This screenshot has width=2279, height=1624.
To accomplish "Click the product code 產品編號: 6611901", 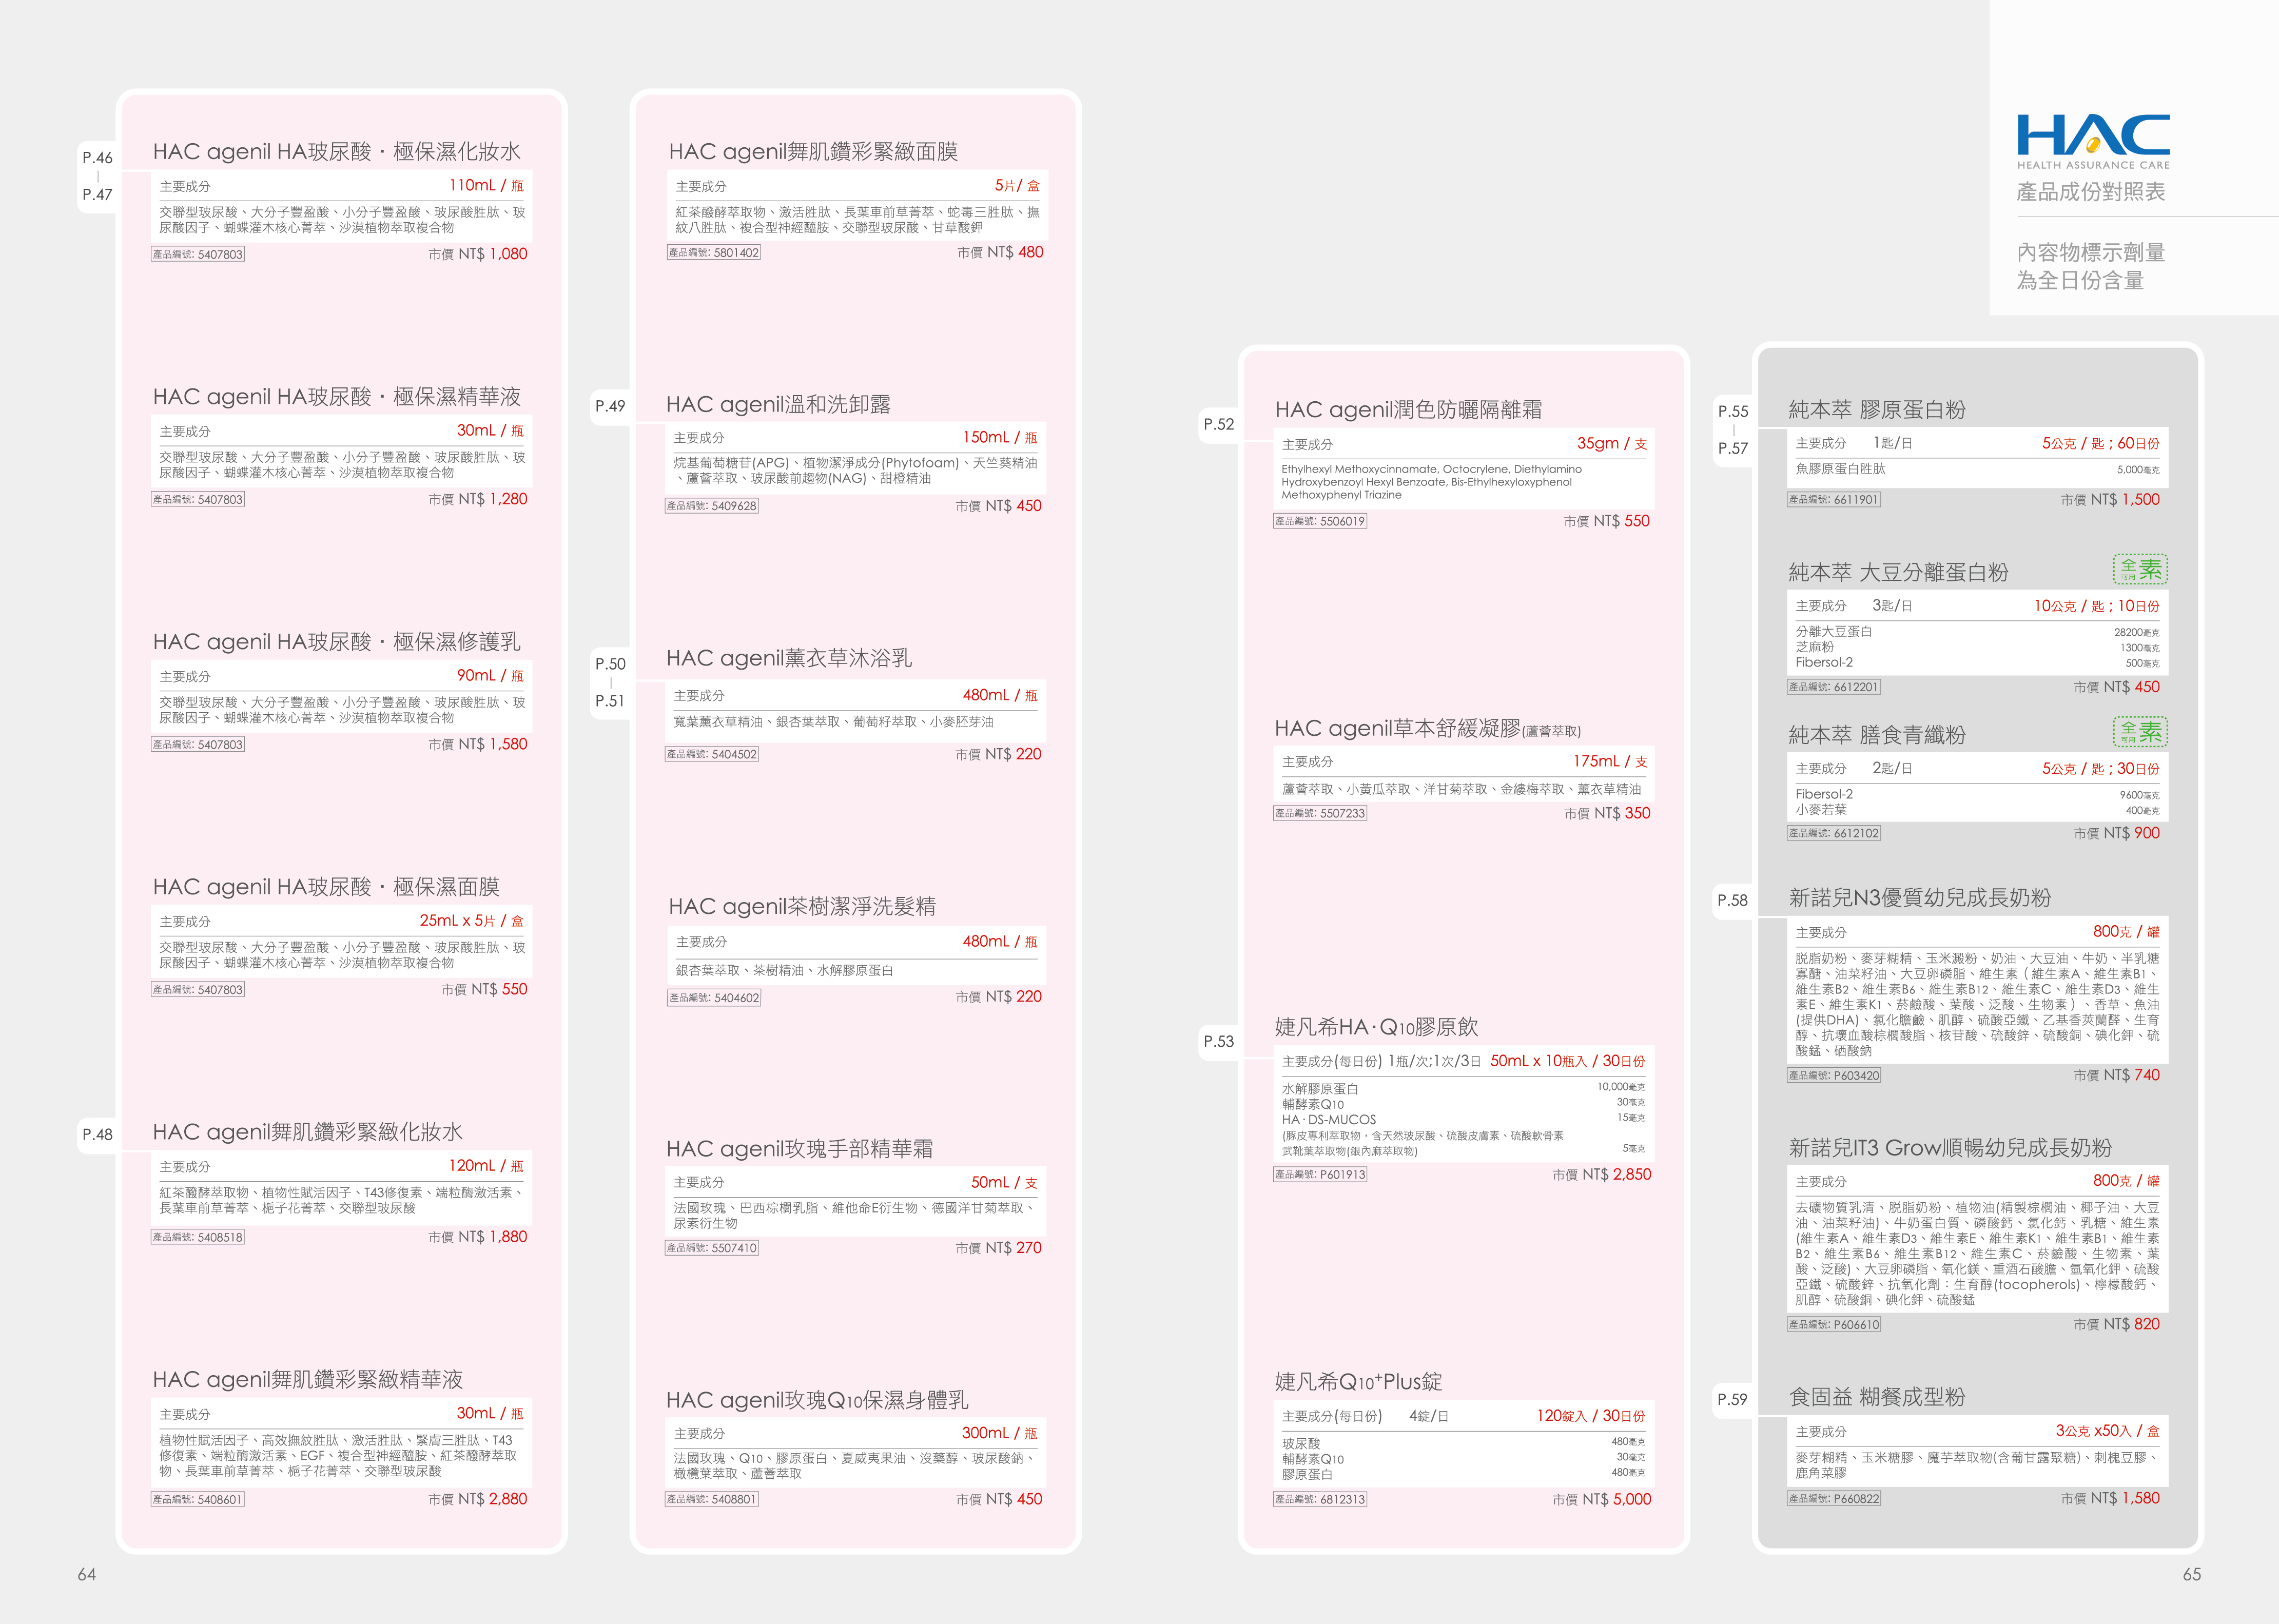I will (1834, 500).
